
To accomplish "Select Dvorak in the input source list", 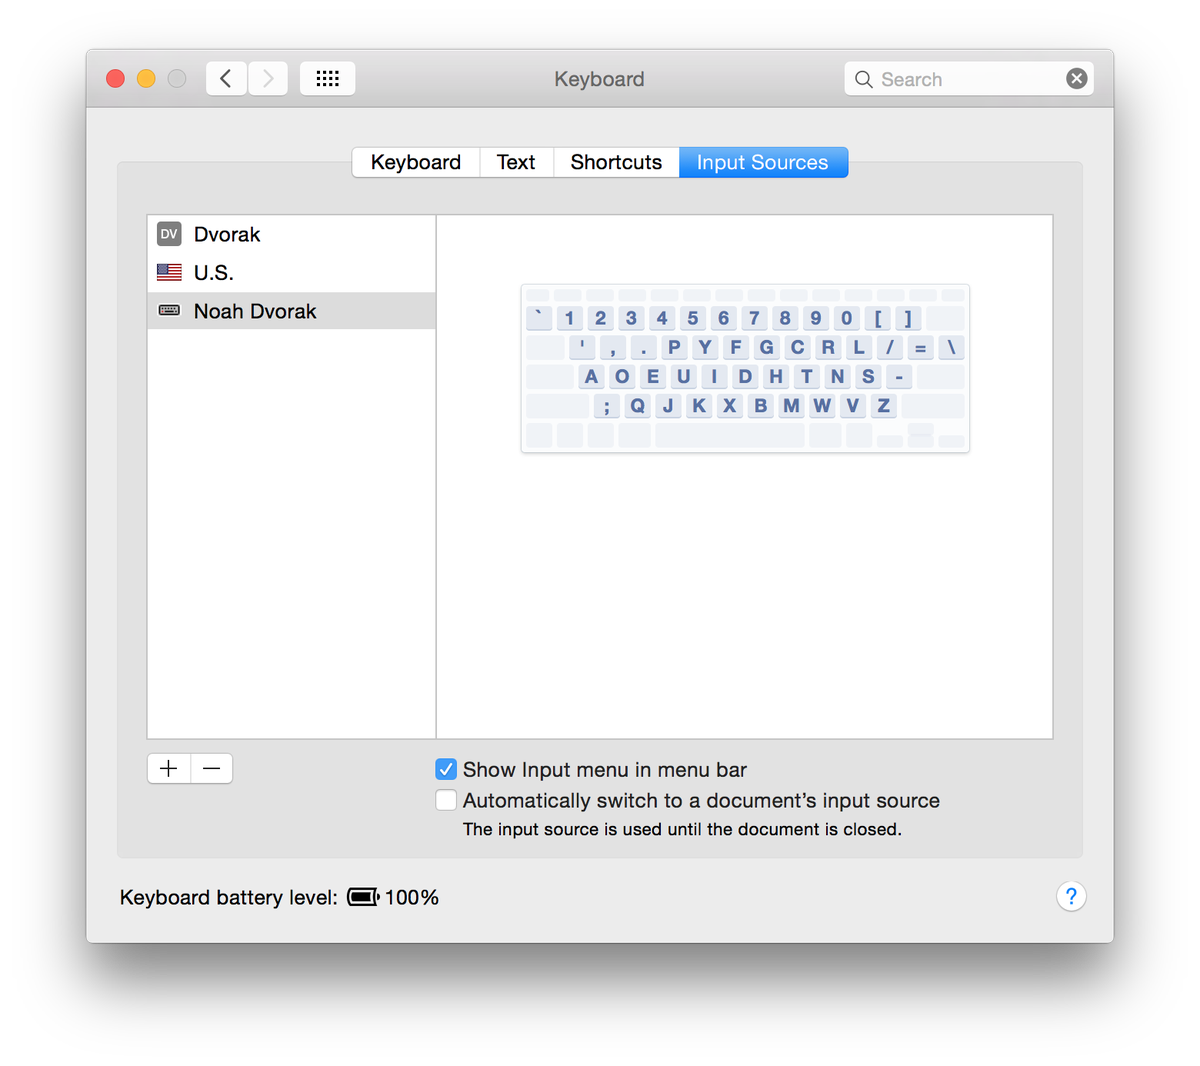I will point(291,234).
